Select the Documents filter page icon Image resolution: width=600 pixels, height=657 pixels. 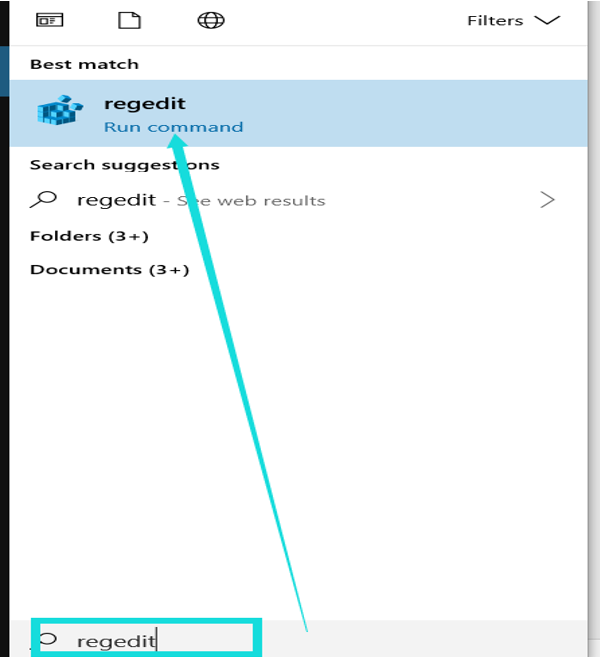coord(129,20)
